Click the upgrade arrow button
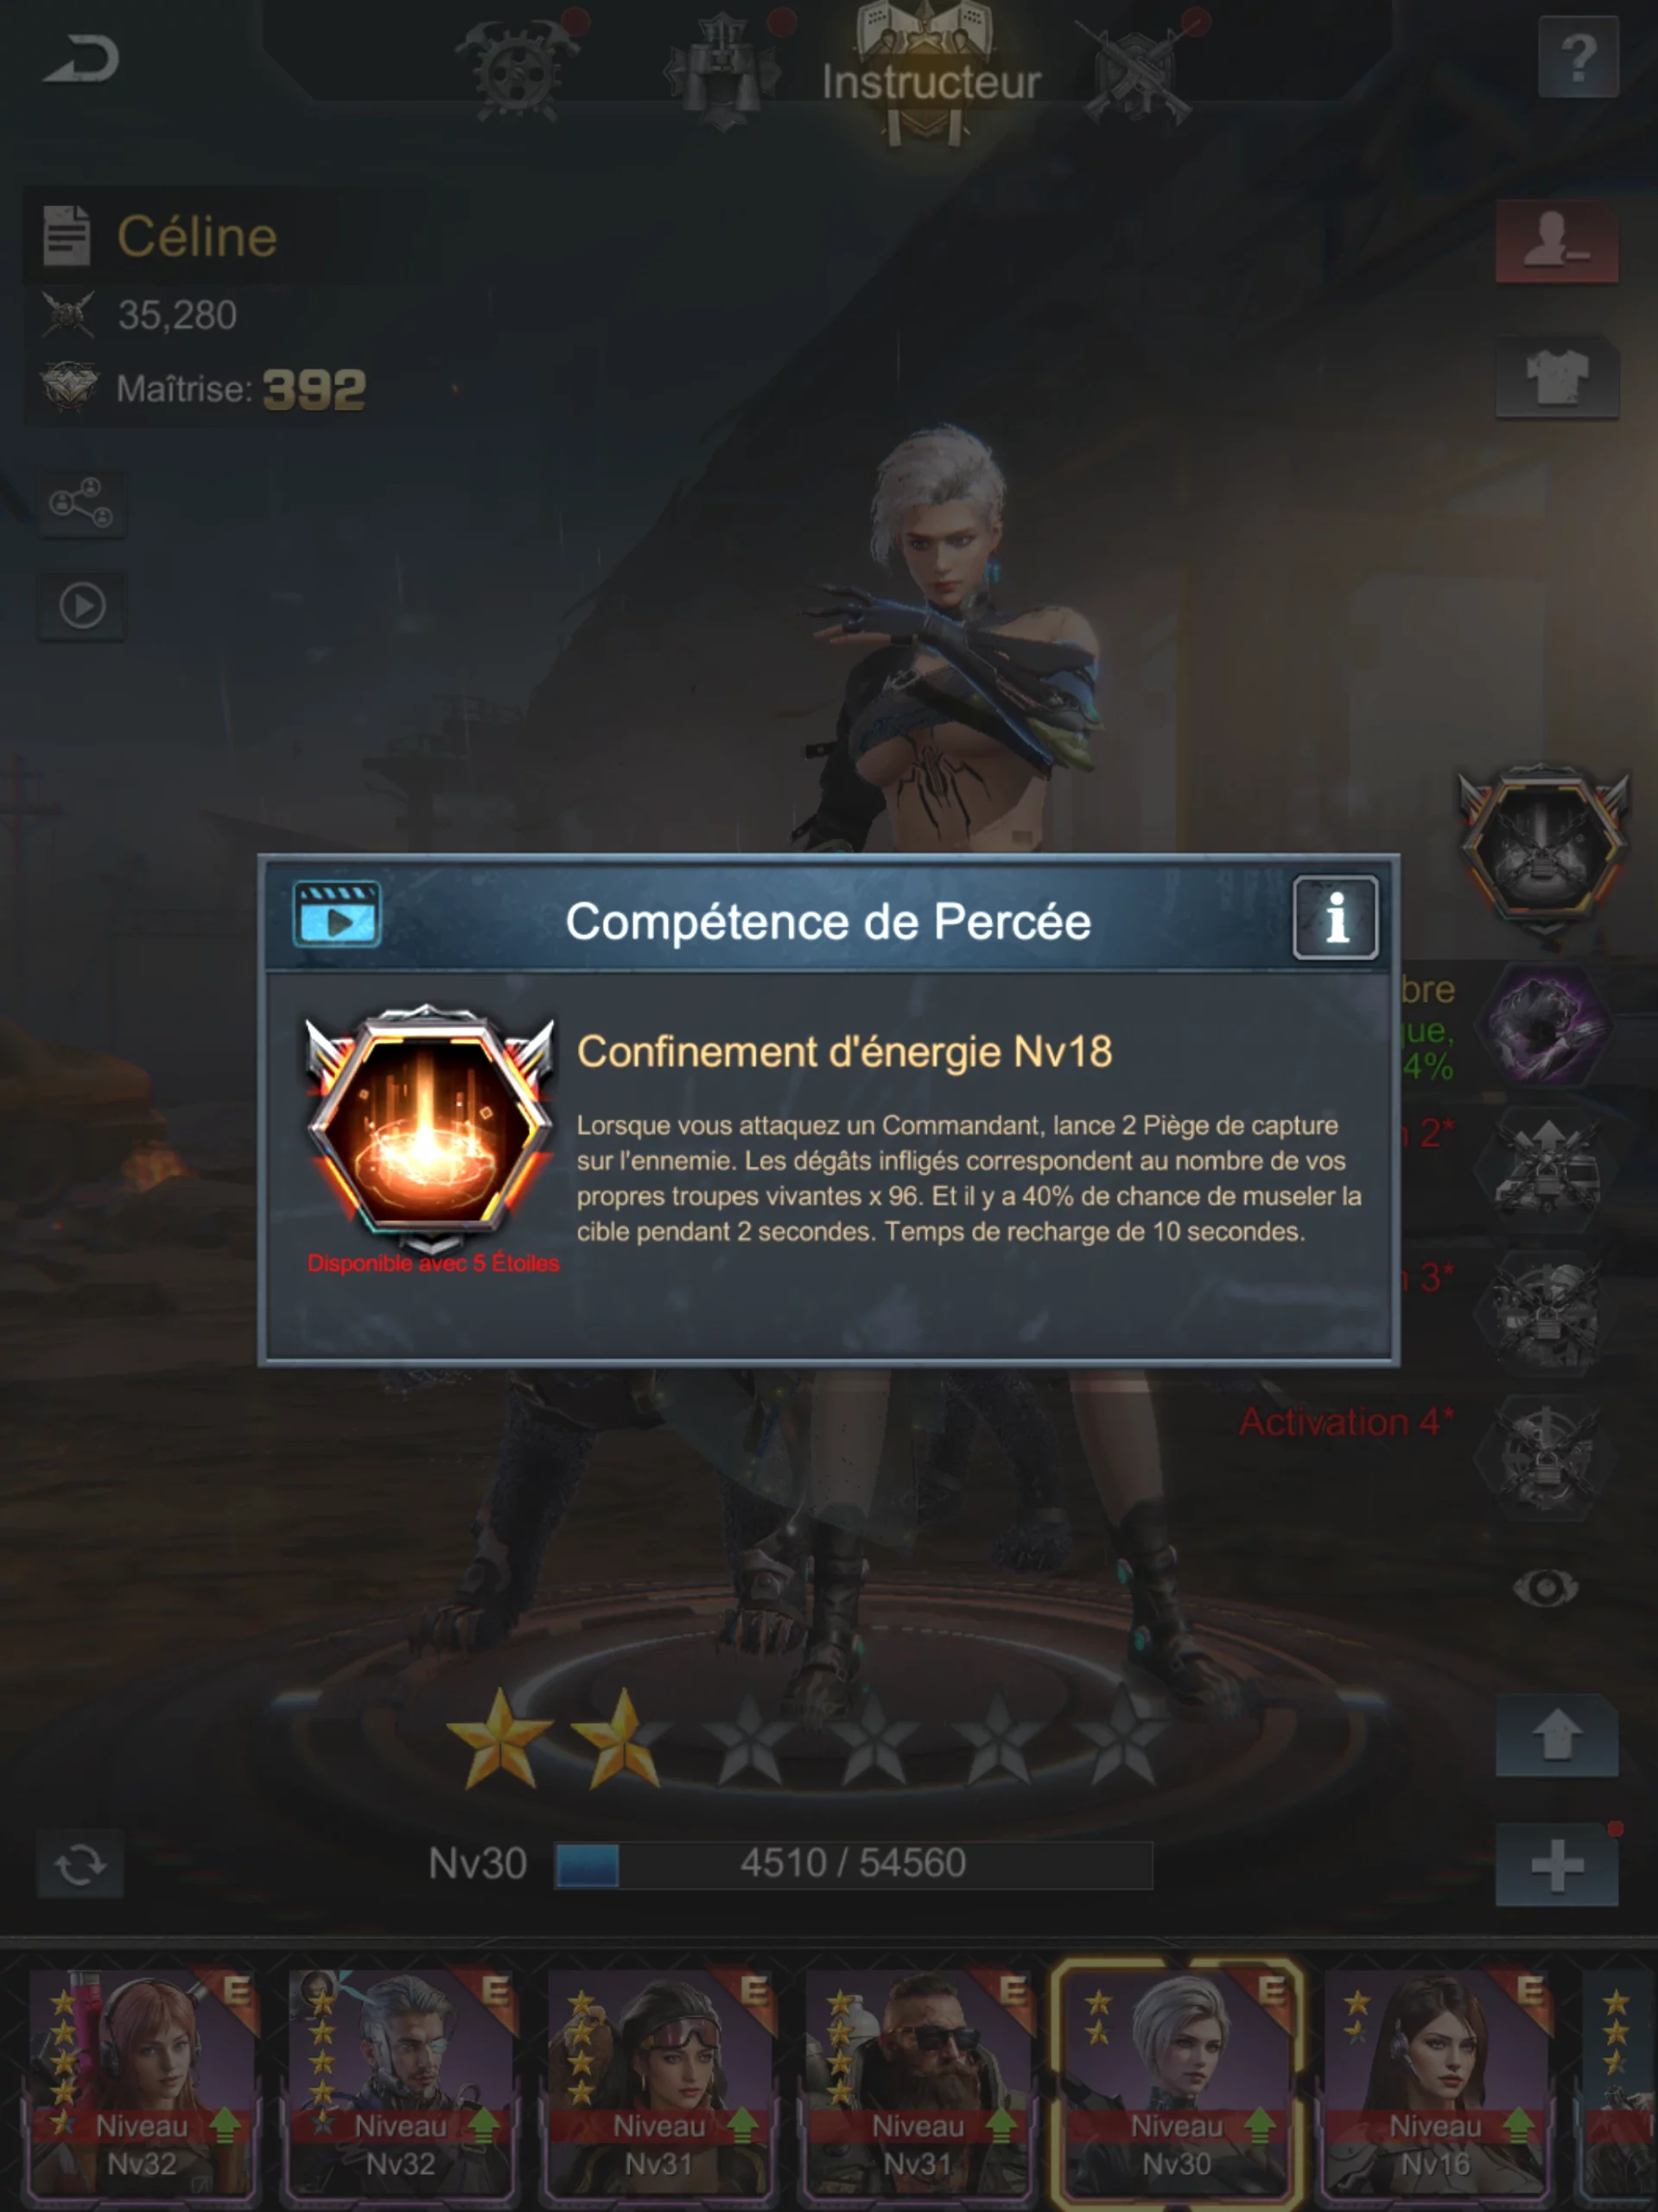The width and height of the screenshot is (1658, 2212). pos(1557,1735)
